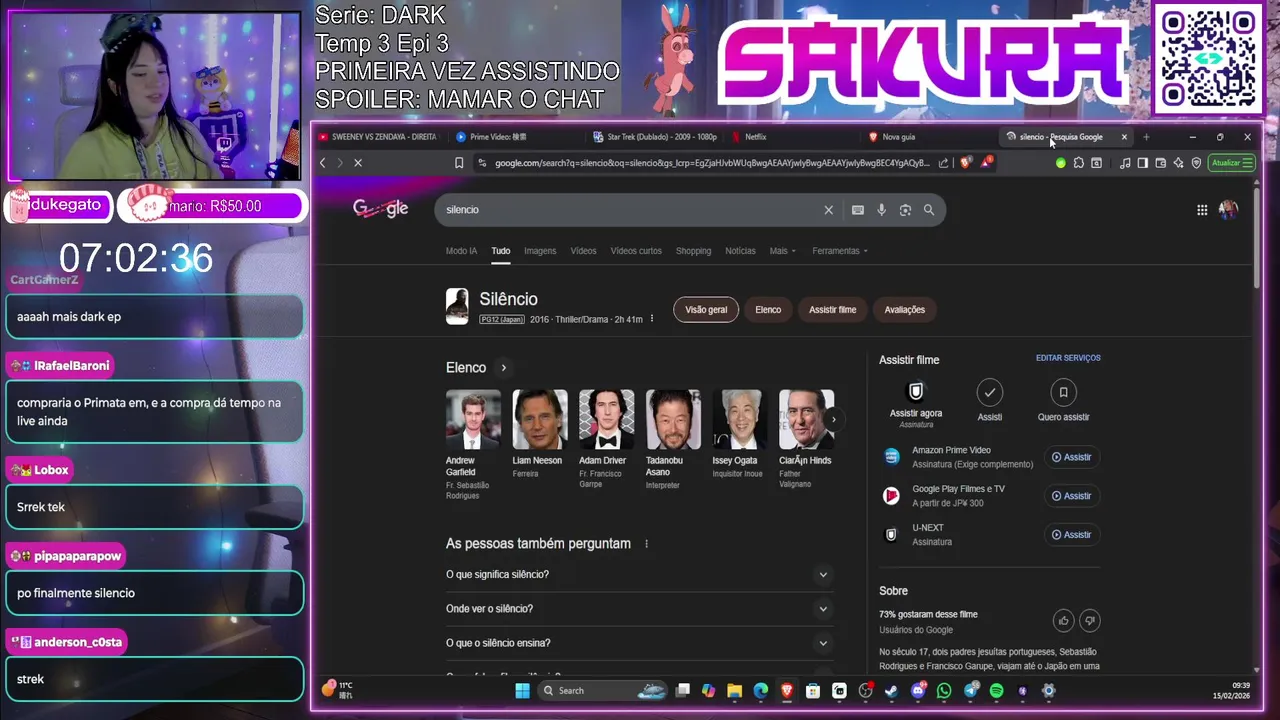Open Spotify from the taskbar
This screenshot has width=1280, height=720.
(x=997, y=690)
